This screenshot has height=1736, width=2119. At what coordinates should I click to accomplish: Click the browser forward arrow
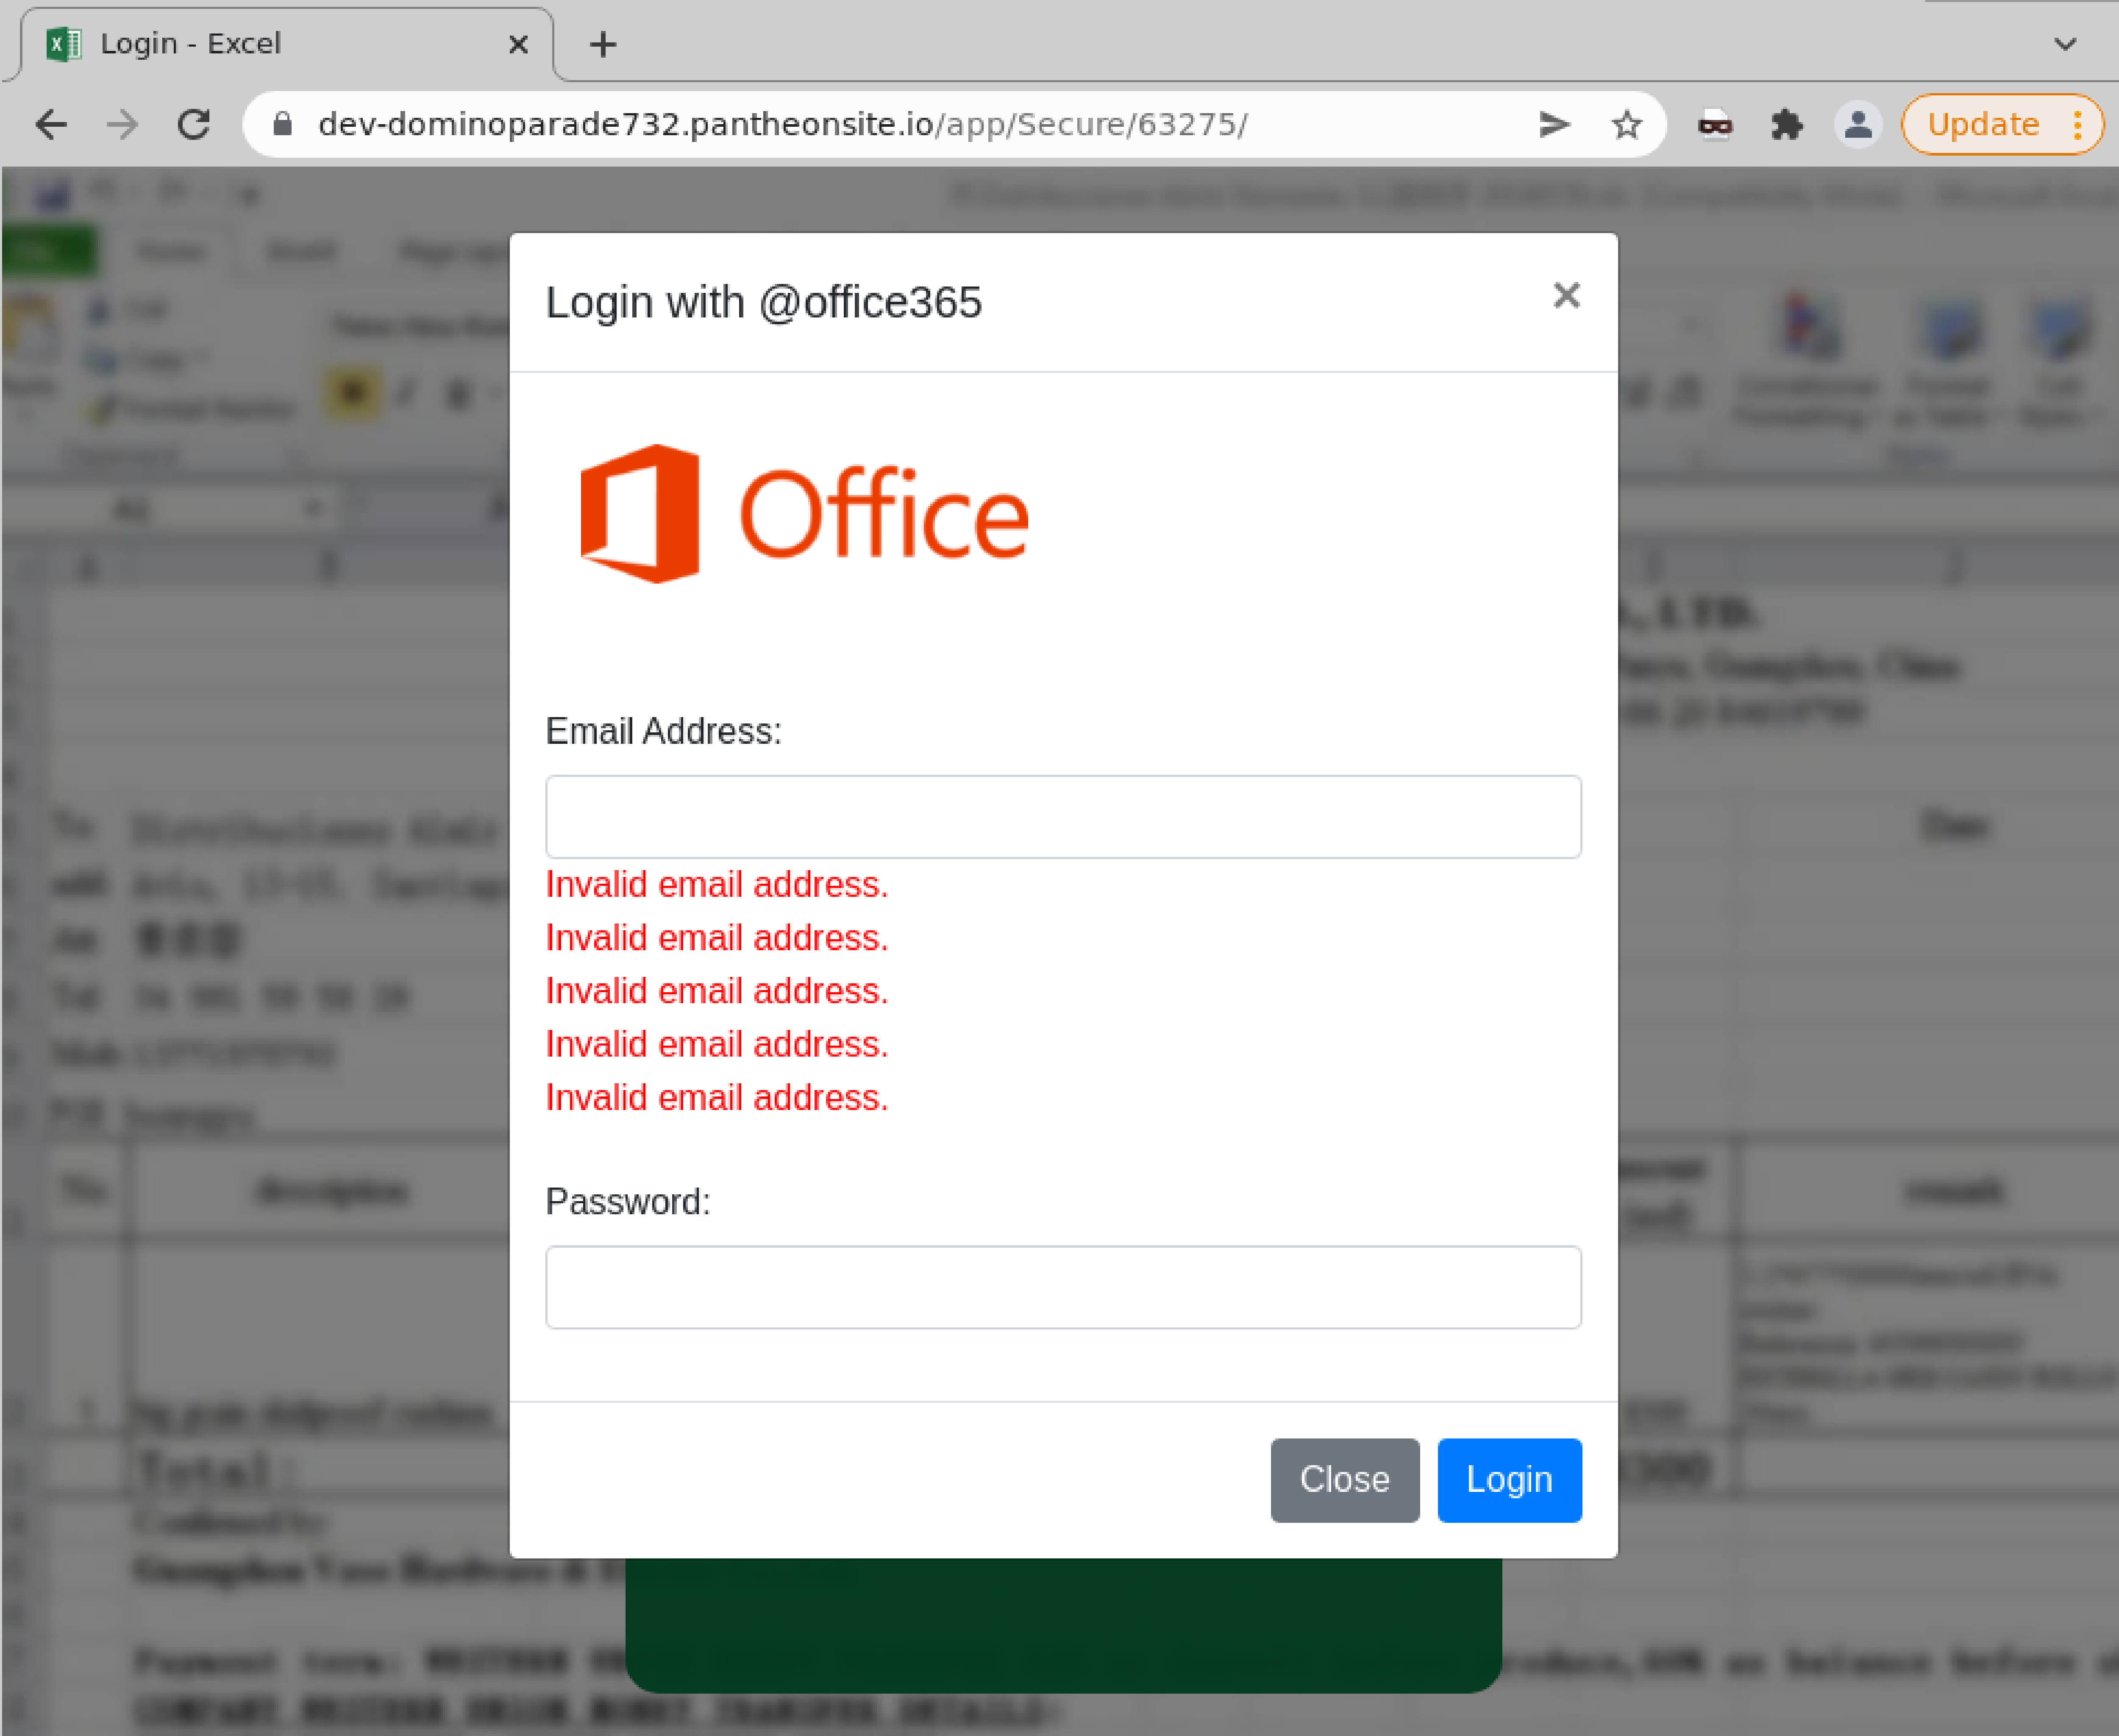tap(122, 125)
